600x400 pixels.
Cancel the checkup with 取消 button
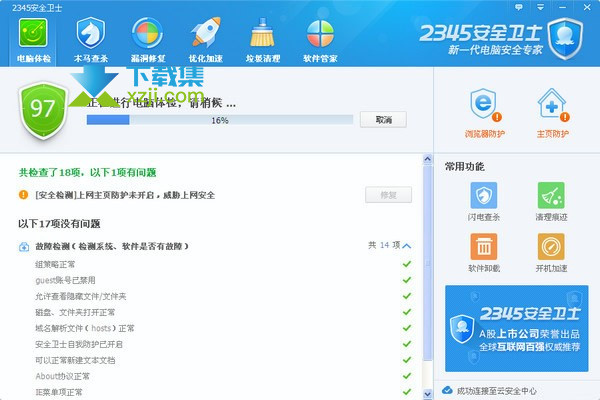click(383, 120)
